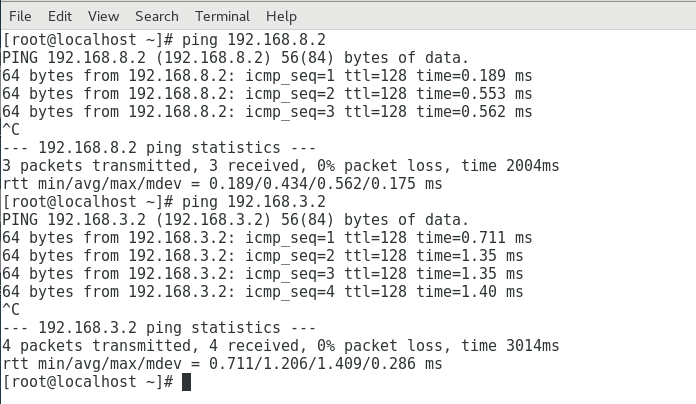Image resolution: width=696 pixels, height=404 pixels.
Task: Open the View menu
Action: tap(103, 16)
